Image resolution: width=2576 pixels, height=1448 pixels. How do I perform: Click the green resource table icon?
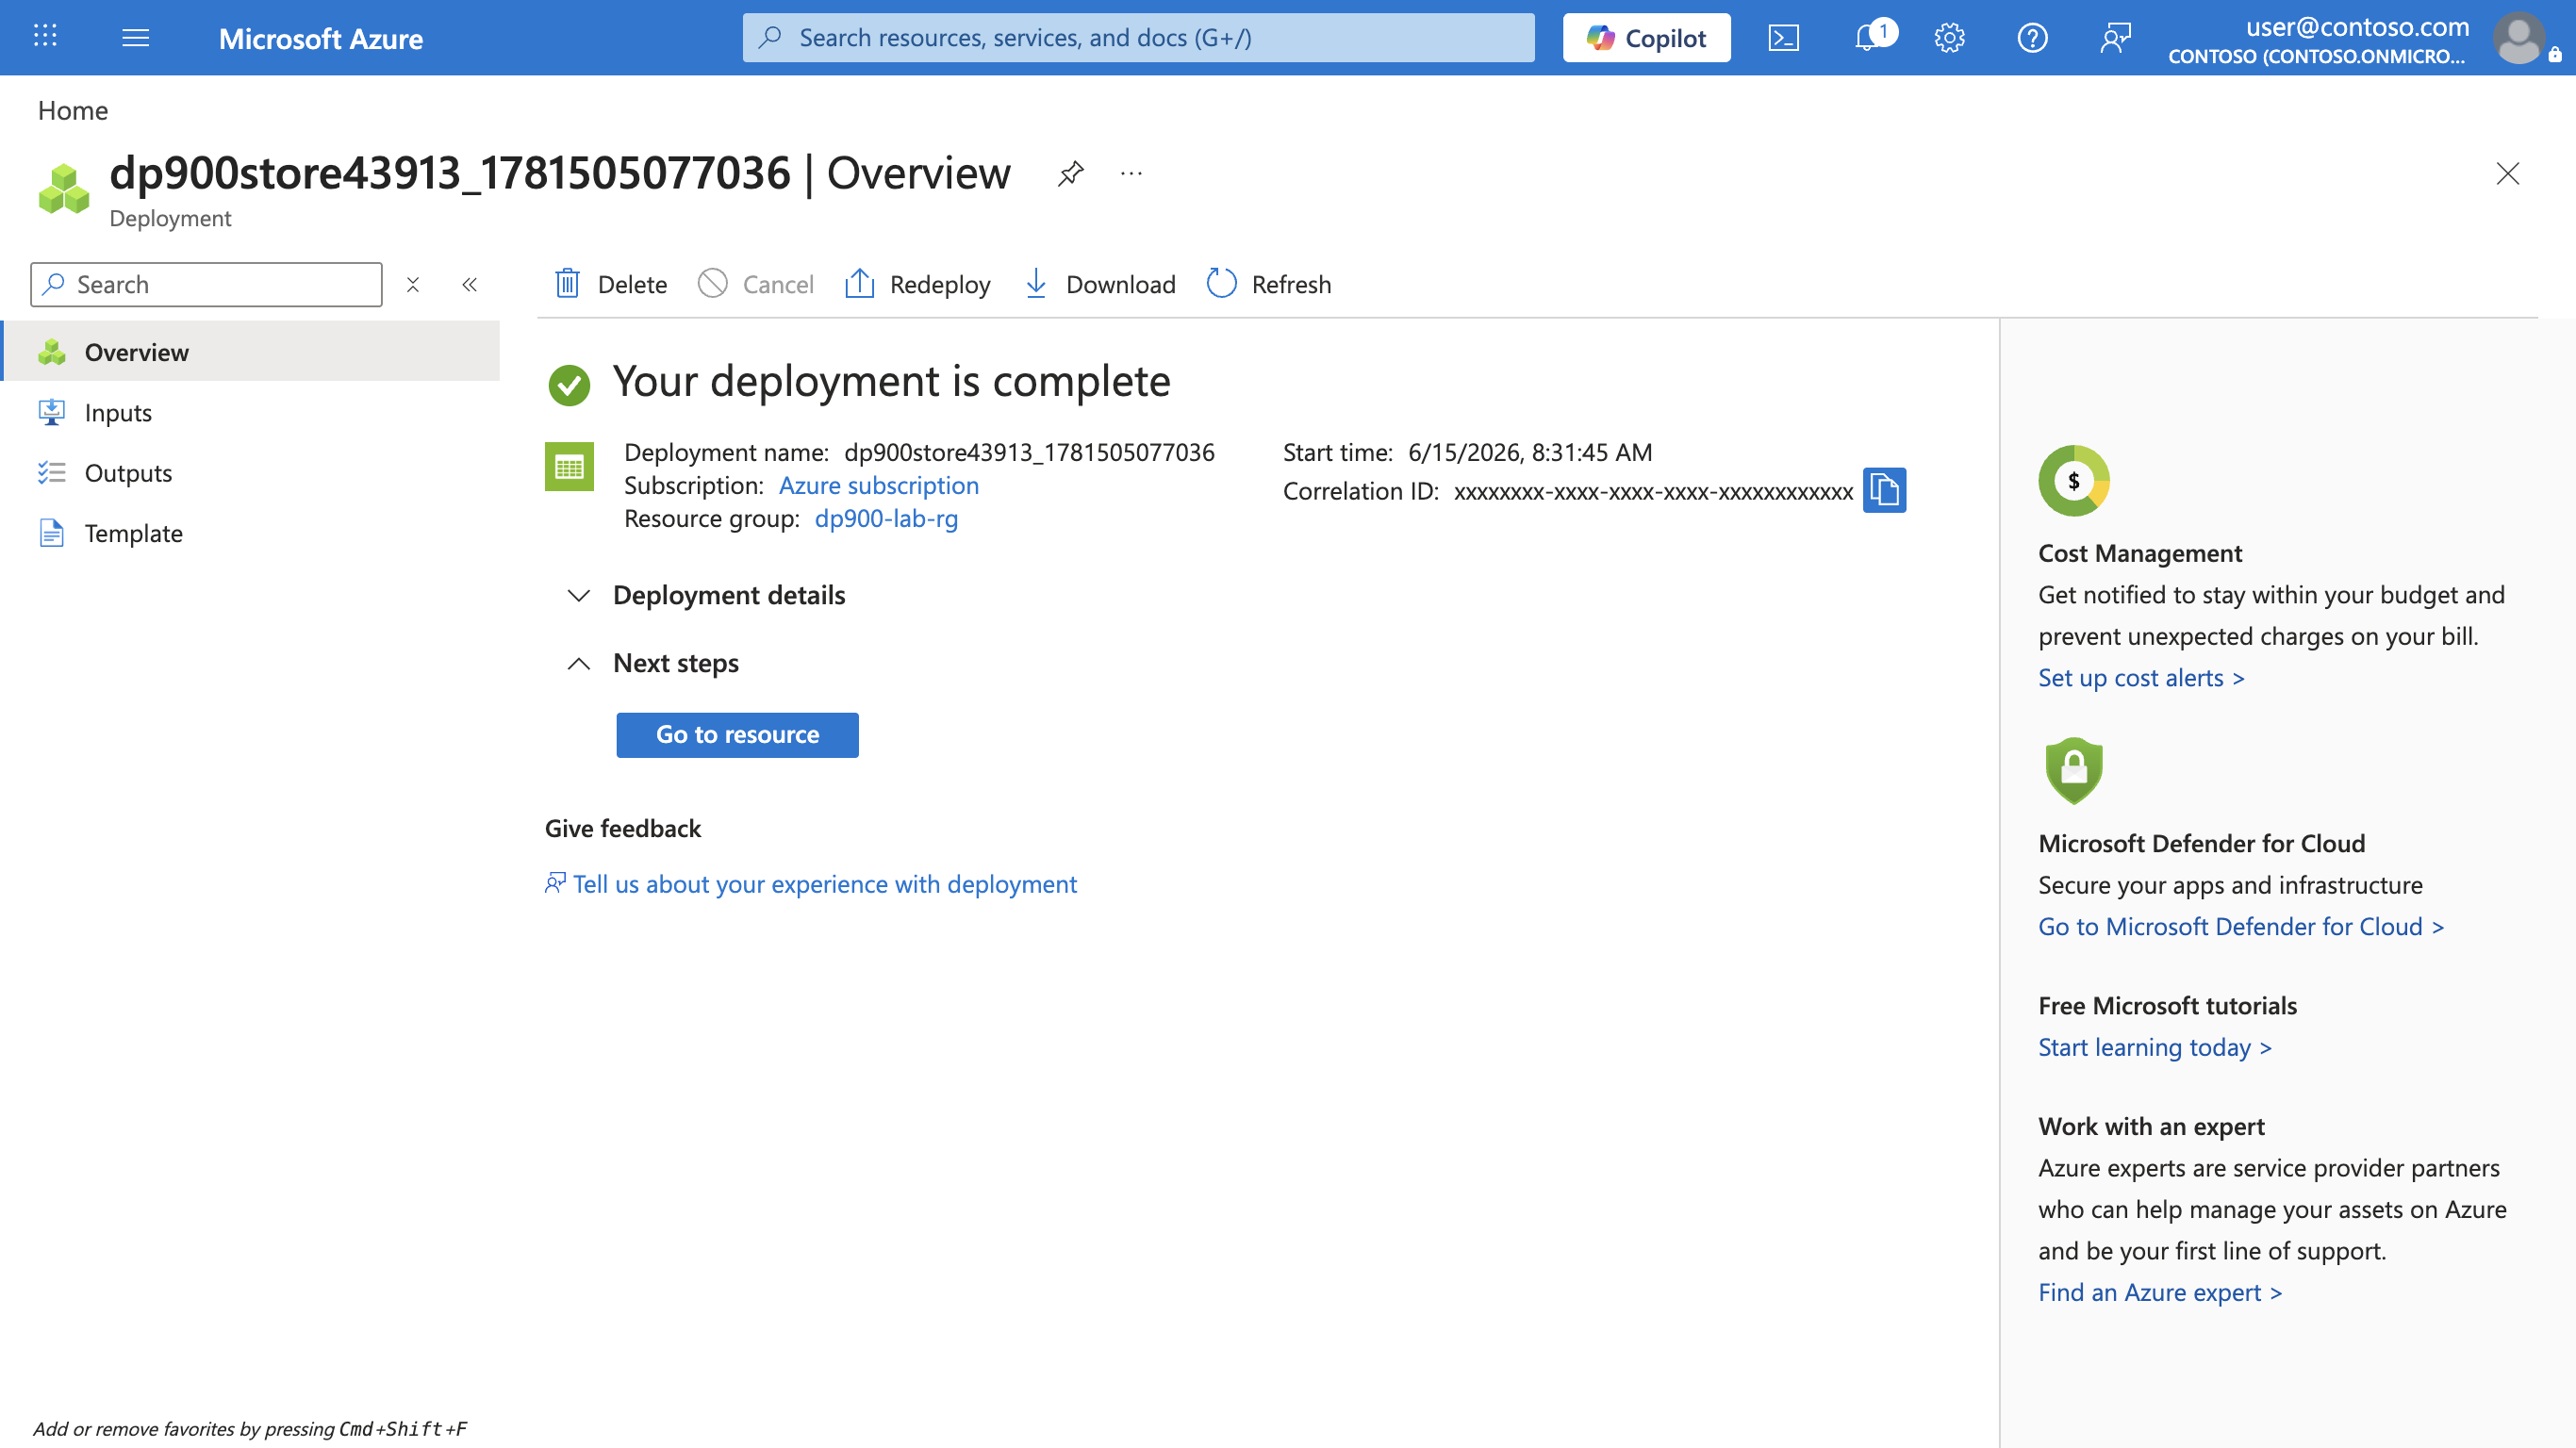(569, 467)
